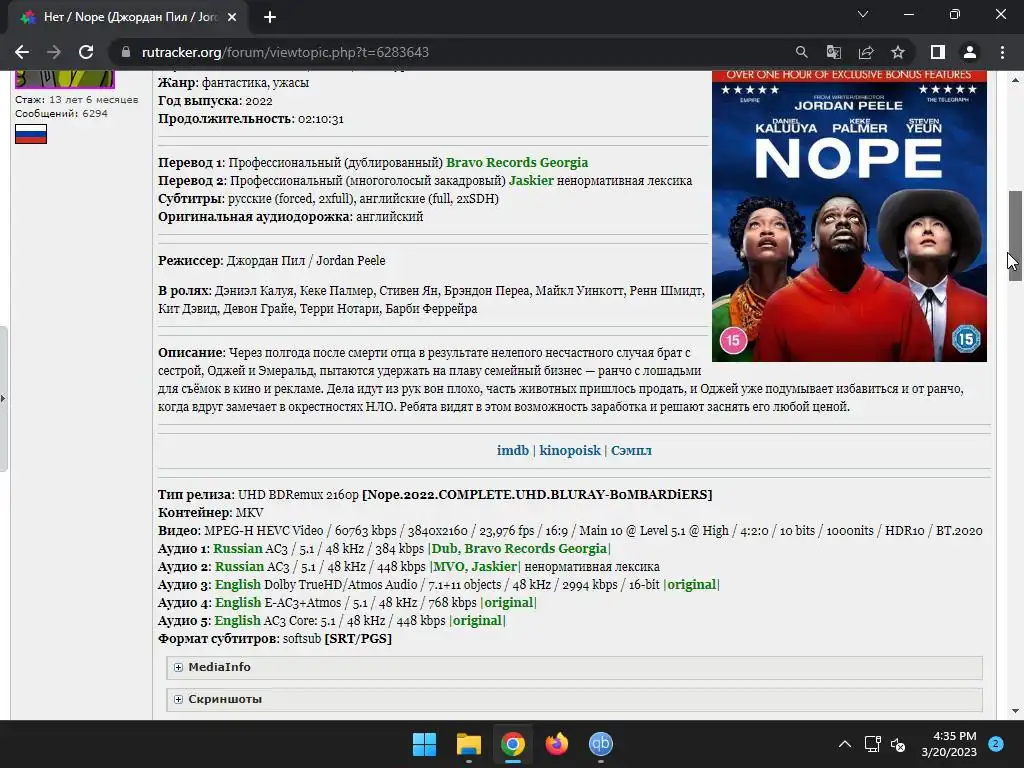
Task: Click the 'Сообщений: 6294' text
Action: (61, 114)
